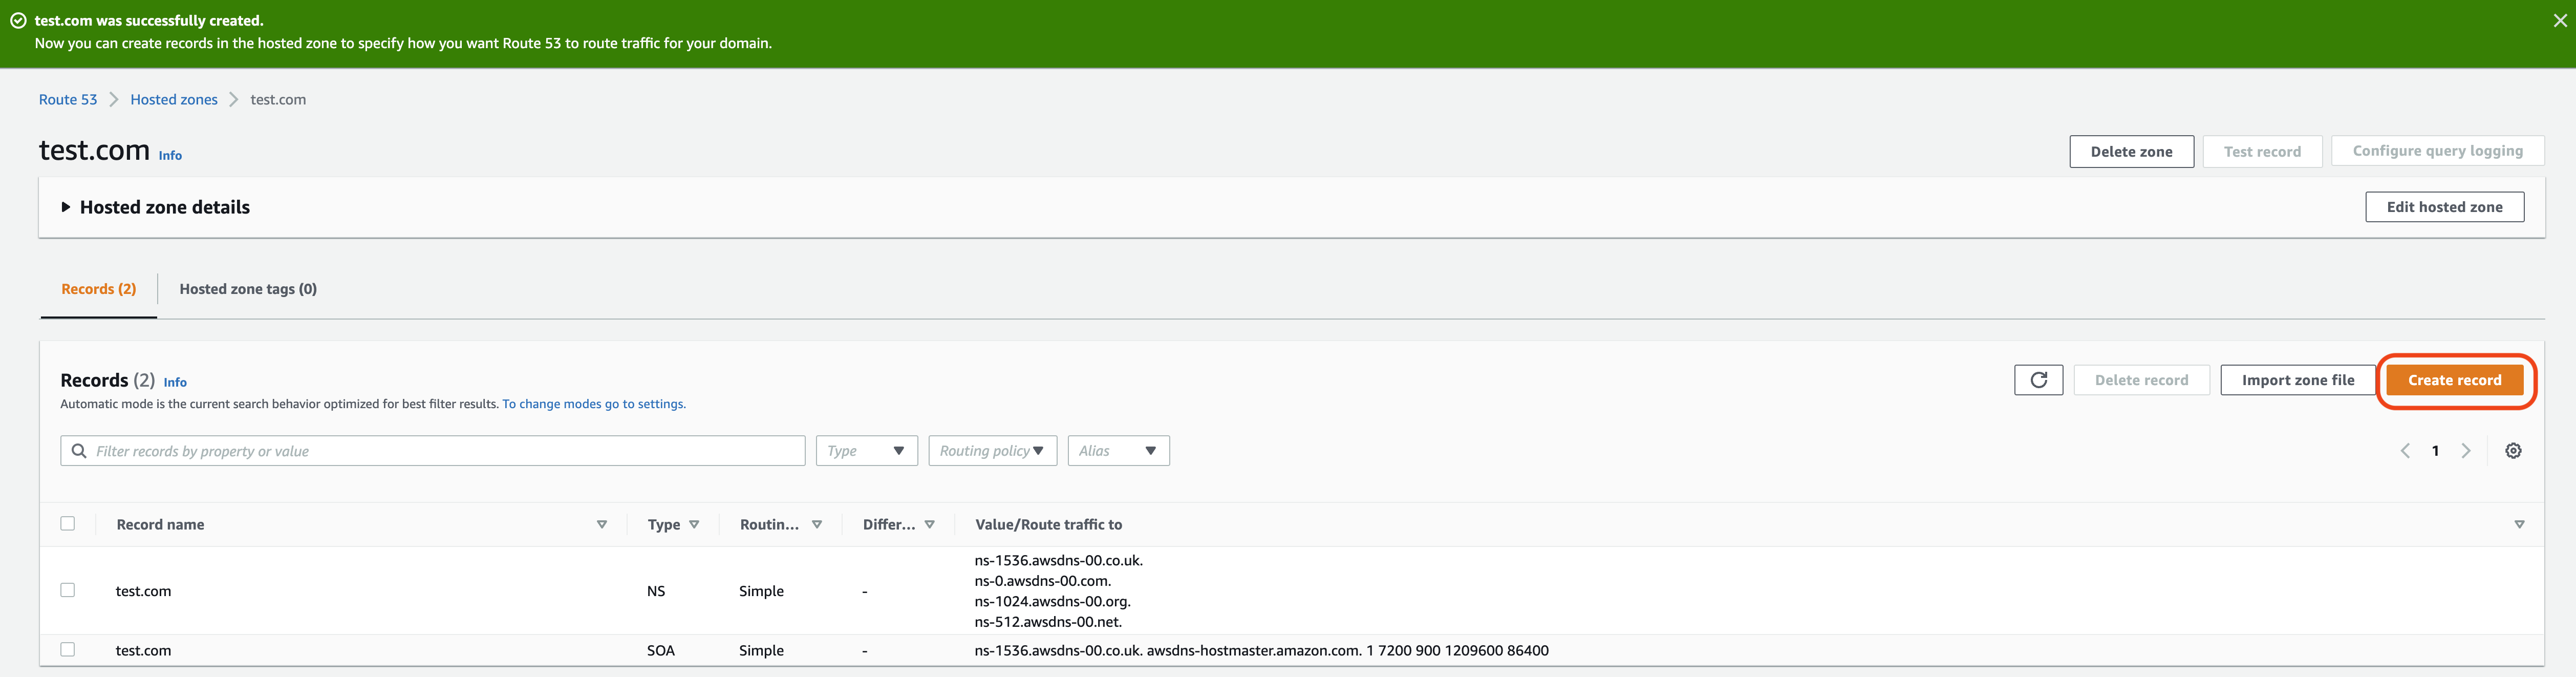Open the Routing policy filter dropdown
This screenshot has width=2576, height=677.
pyautogui.click(x=992, y=451)
